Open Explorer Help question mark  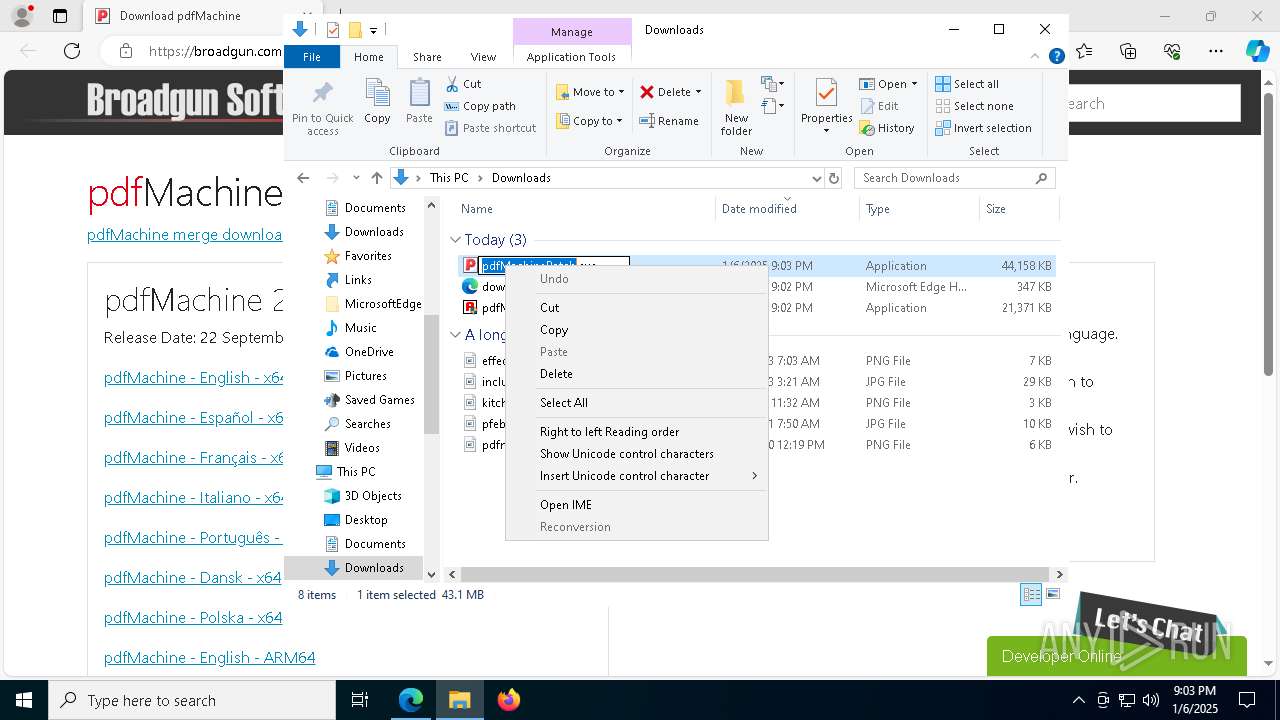[x=1056, y=57]
